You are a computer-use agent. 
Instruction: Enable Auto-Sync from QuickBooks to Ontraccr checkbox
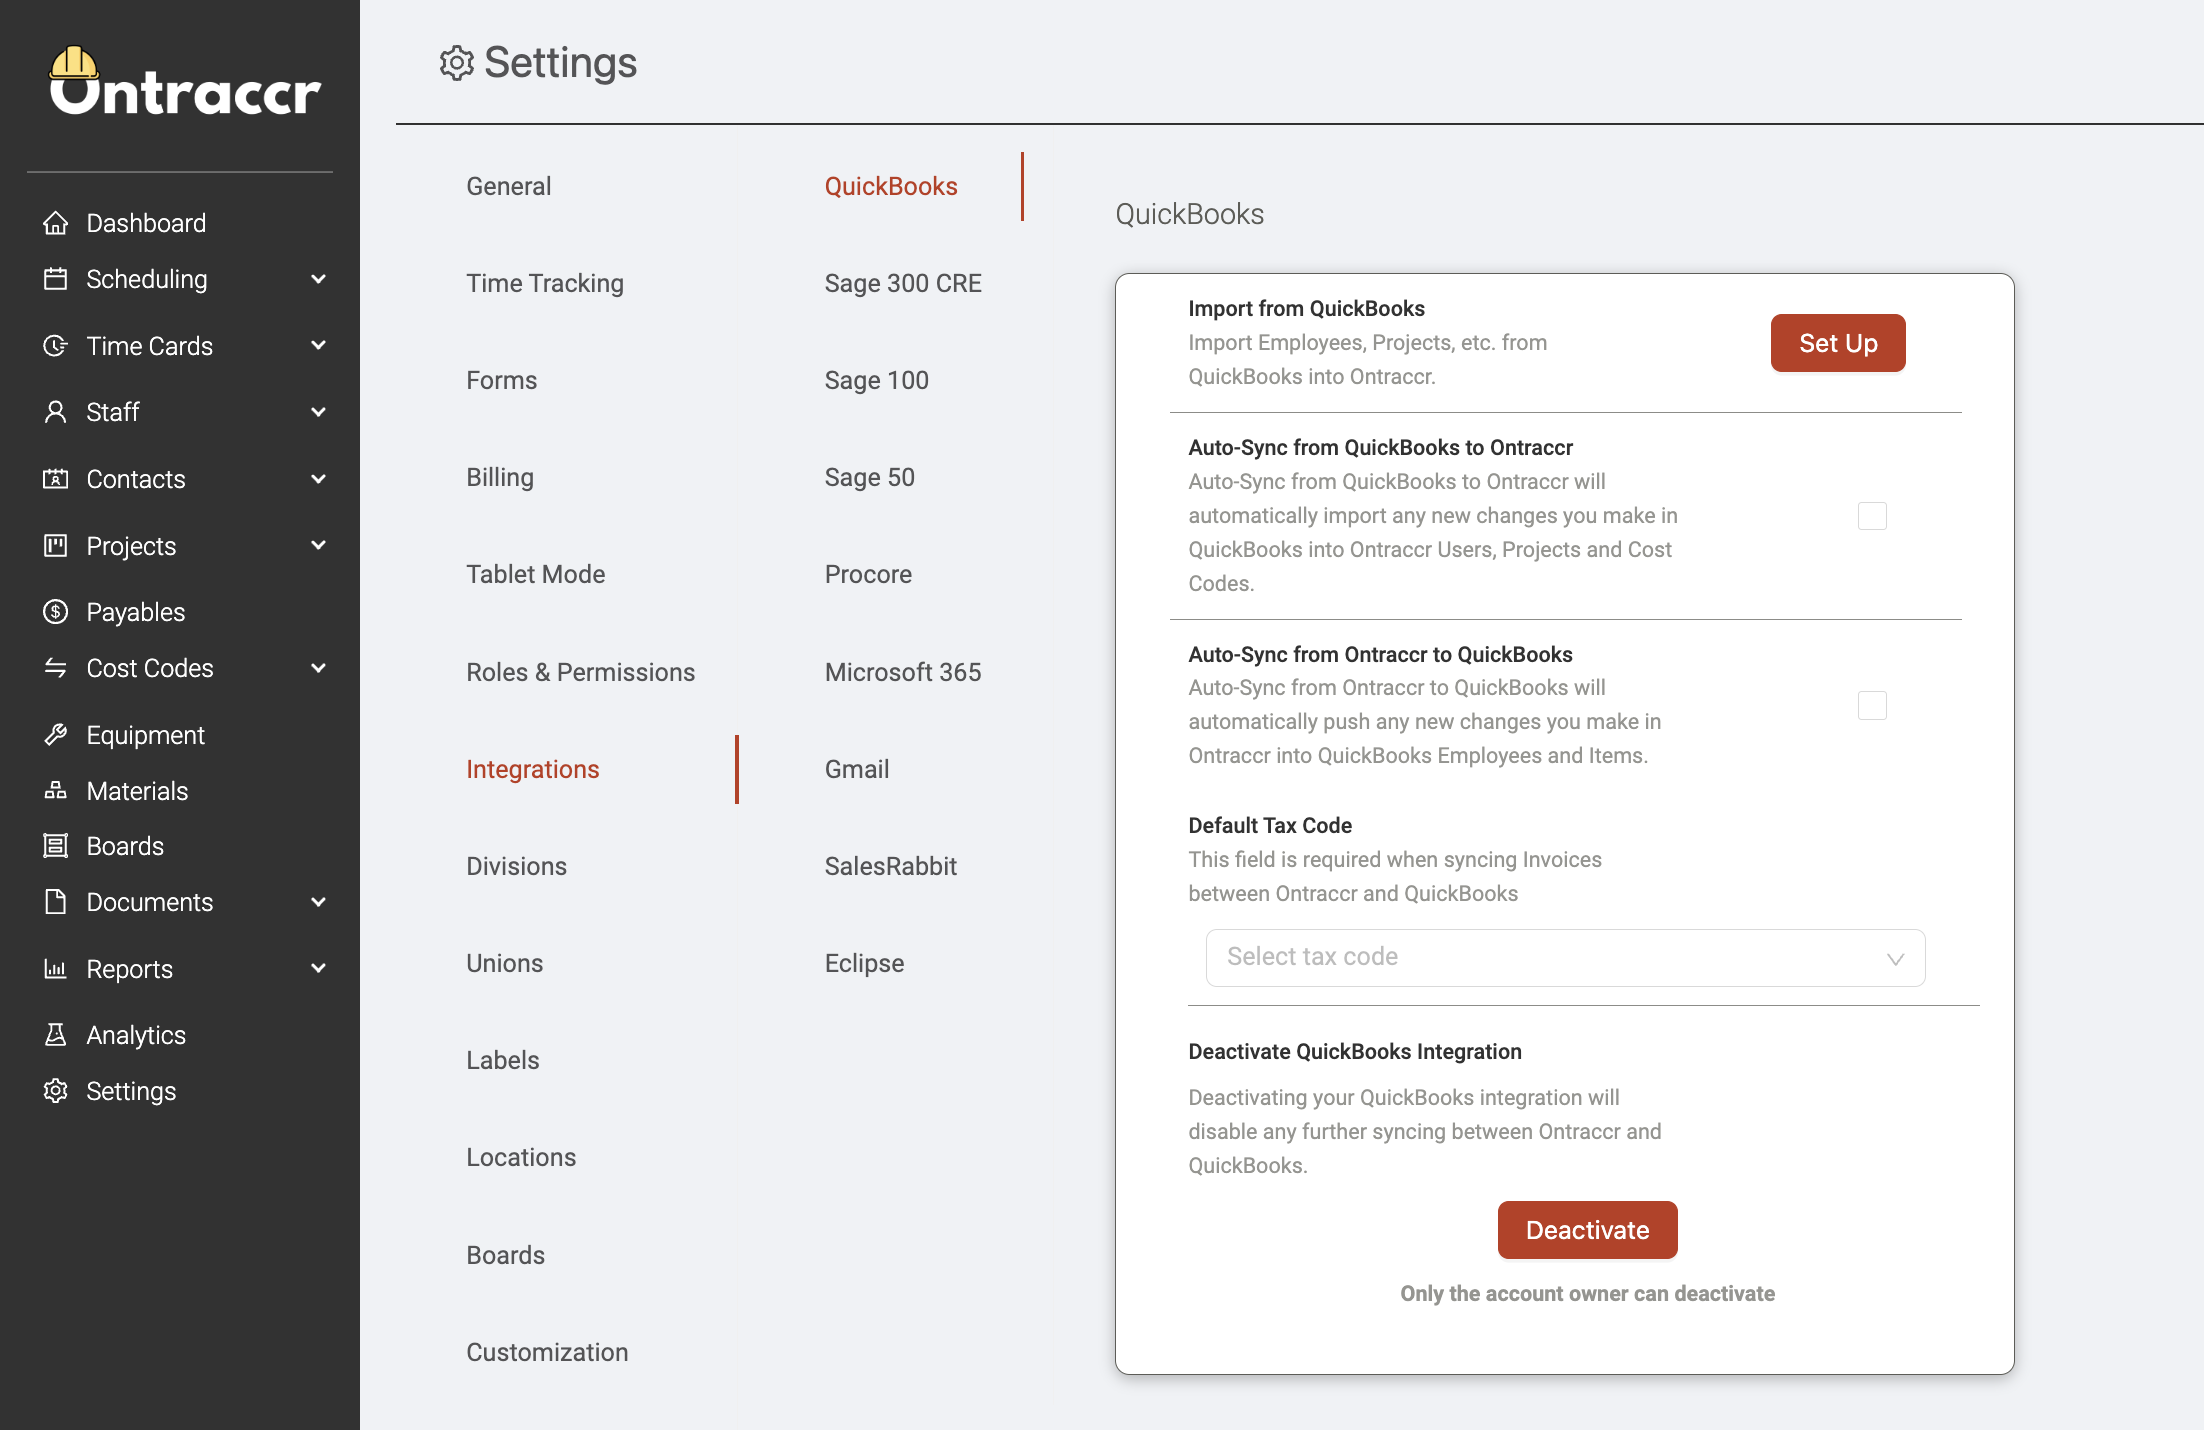coord(1872,516)
